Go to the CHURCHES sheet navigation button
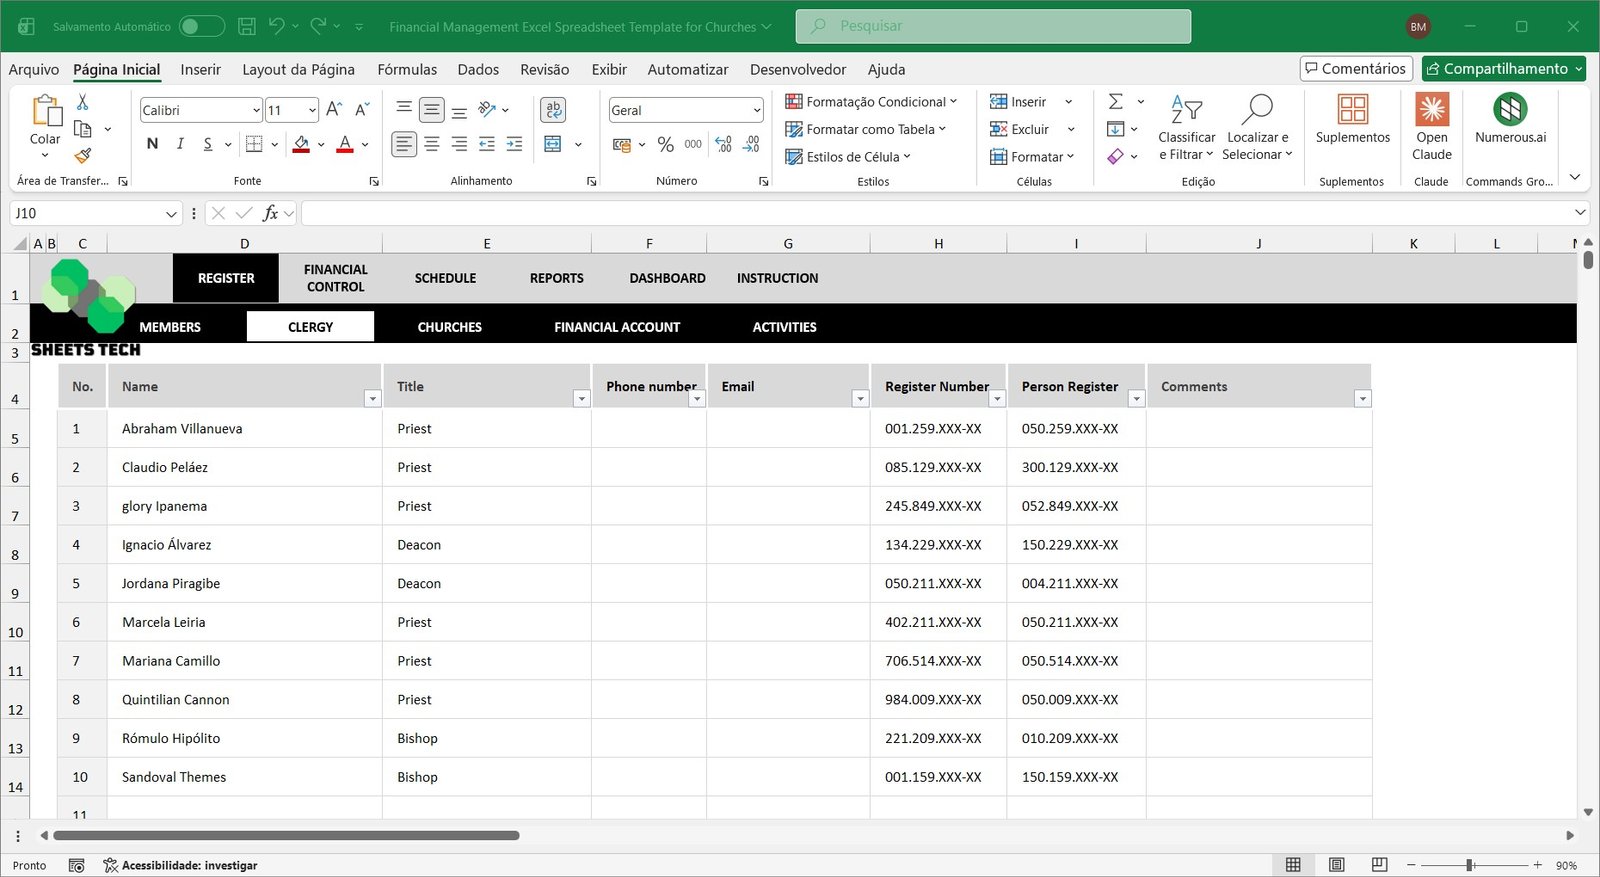1600x877 pixels. 449,327
